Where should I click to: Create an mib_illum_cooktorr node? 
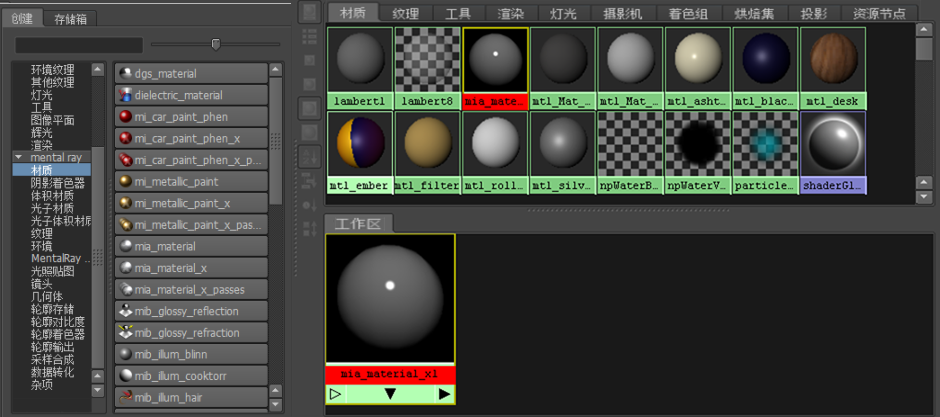pyautogui.click(x=191, y=376)
